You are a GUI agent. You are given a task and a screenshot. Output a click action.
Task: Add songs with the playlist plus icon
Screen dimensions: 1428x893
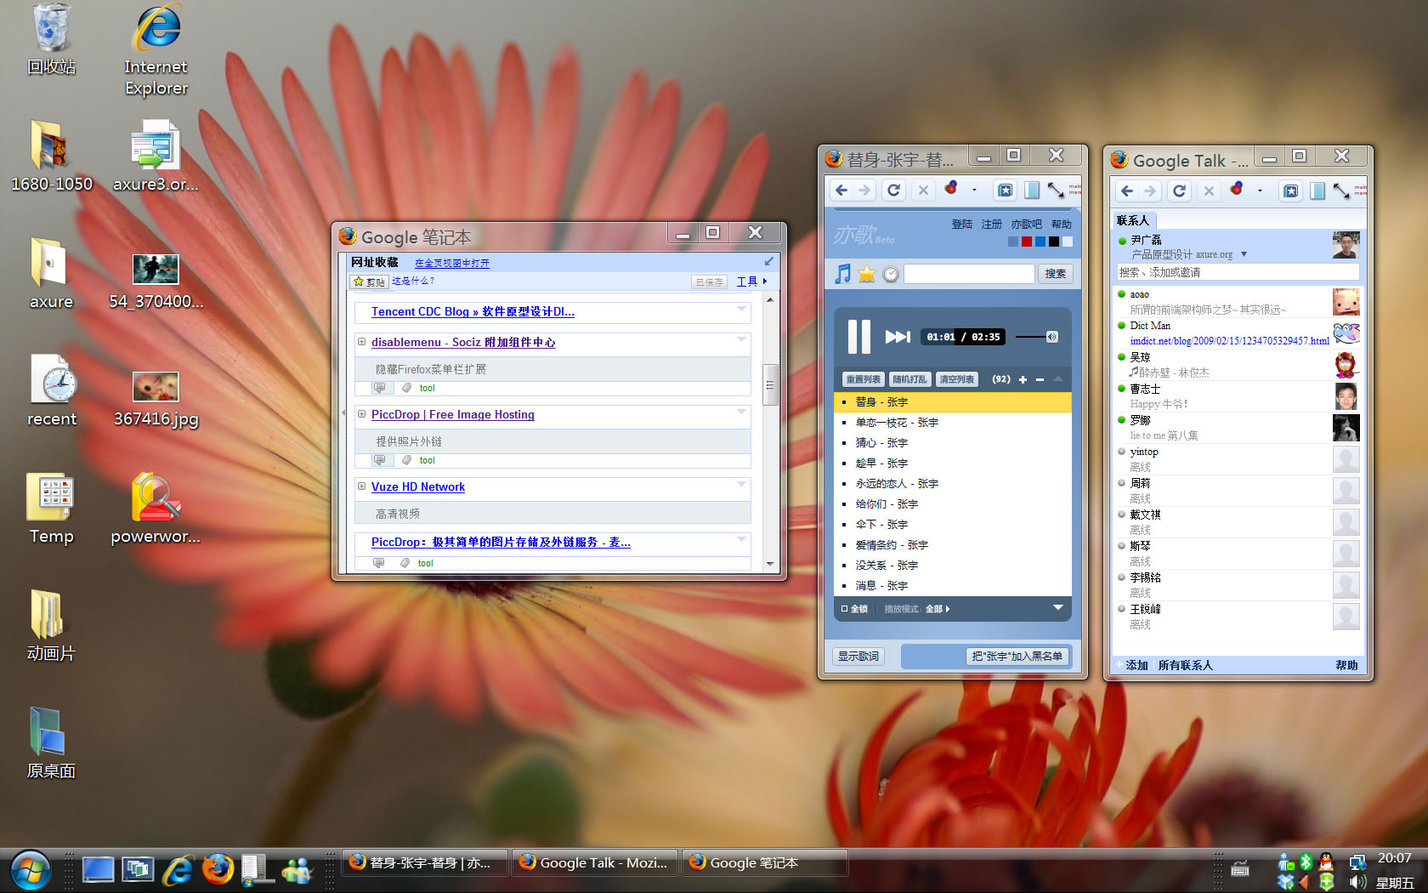(1023, 380)
